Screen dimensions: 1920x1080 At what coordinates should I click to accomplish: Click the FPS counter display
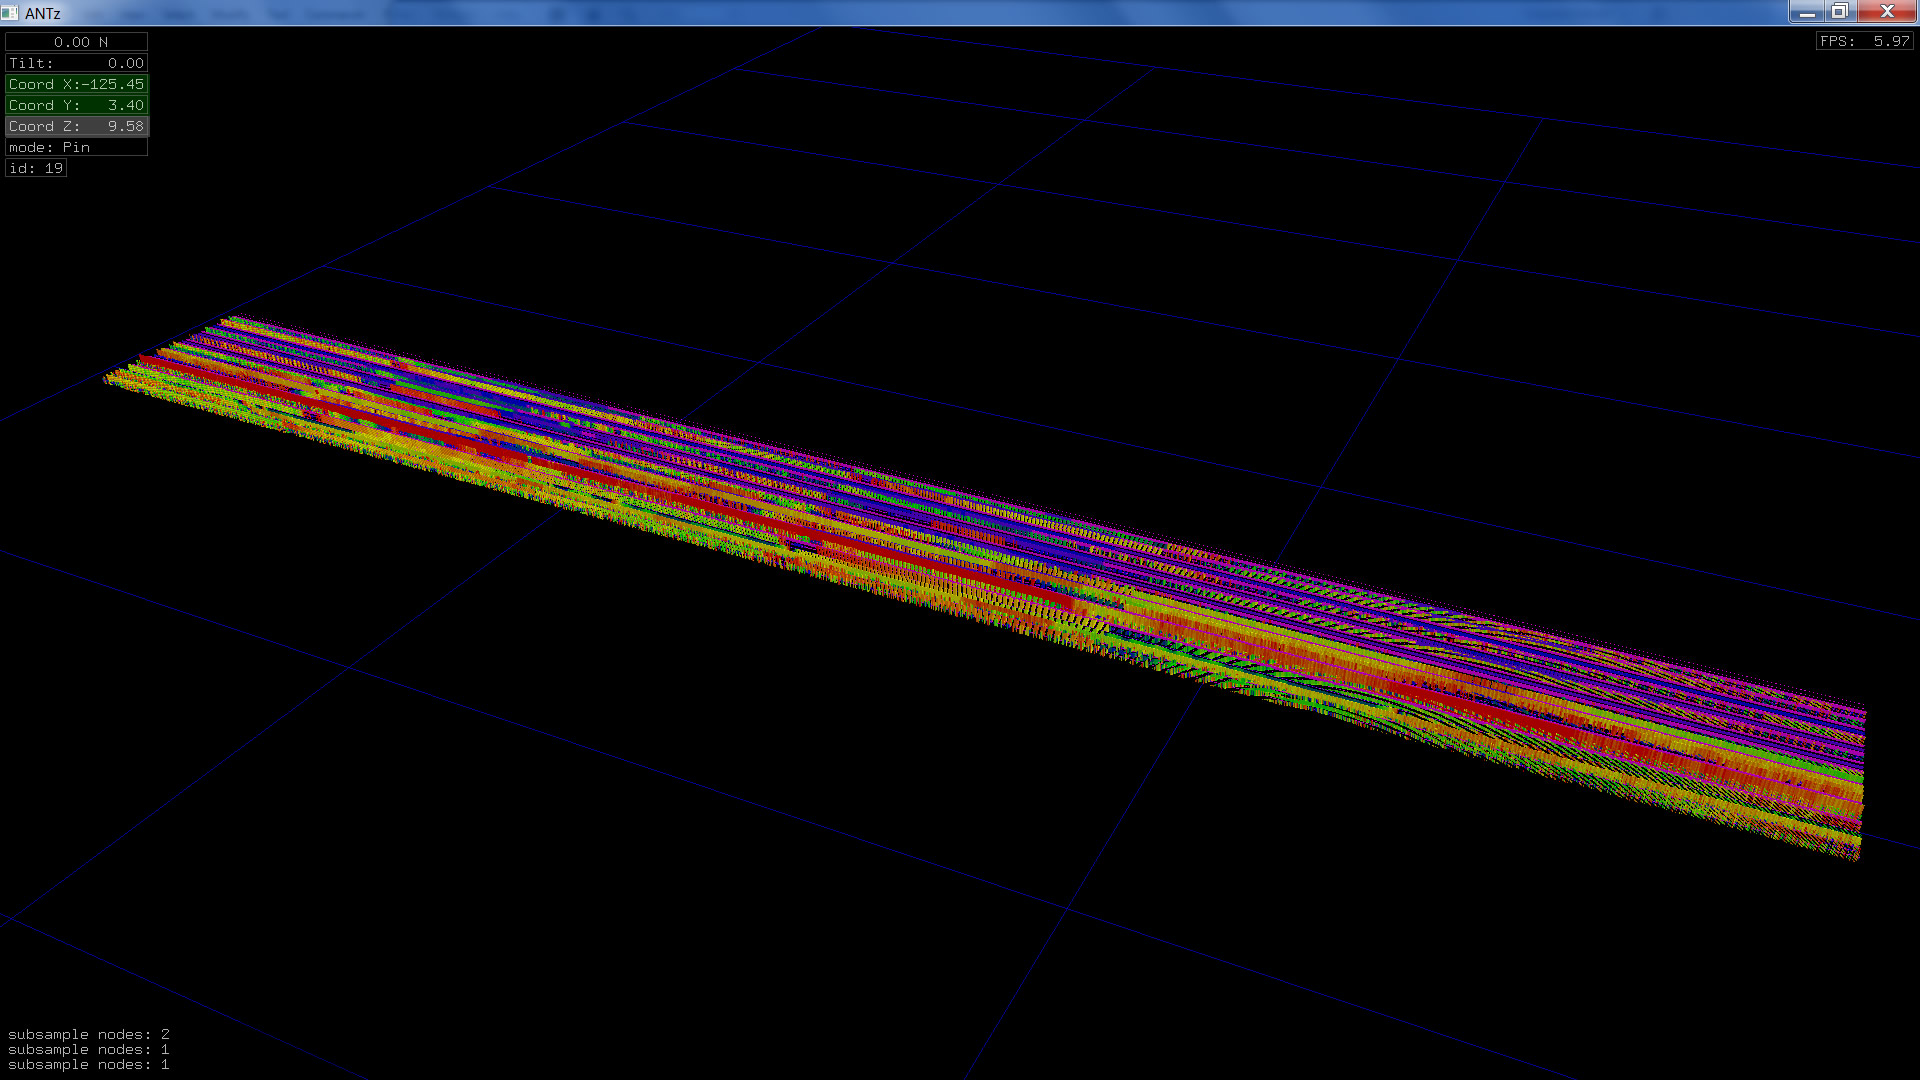point(1865,41)
